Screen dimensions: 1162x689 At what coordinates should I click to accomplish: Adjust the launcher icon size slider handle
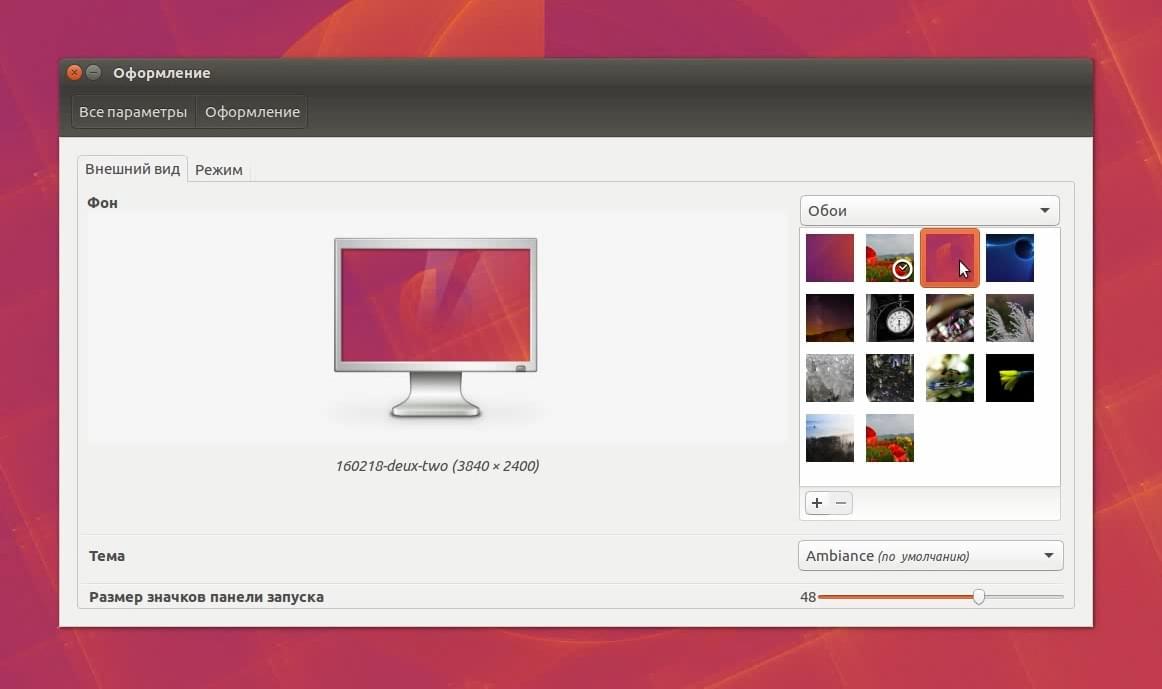(979, 596)
